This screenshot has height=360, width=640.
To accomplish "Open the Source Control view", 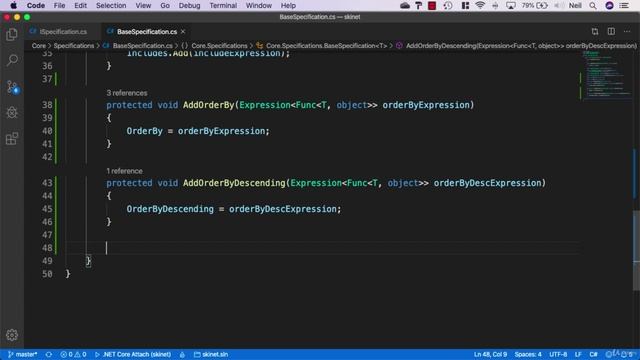I will (12, 87).
